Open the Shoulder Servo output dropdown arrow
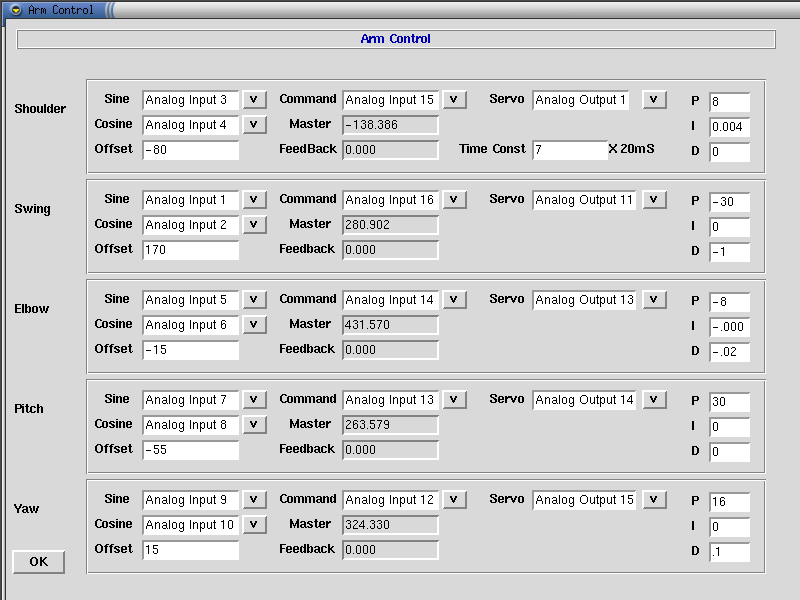This screenshot has width=800, height=600. (654, 99)
